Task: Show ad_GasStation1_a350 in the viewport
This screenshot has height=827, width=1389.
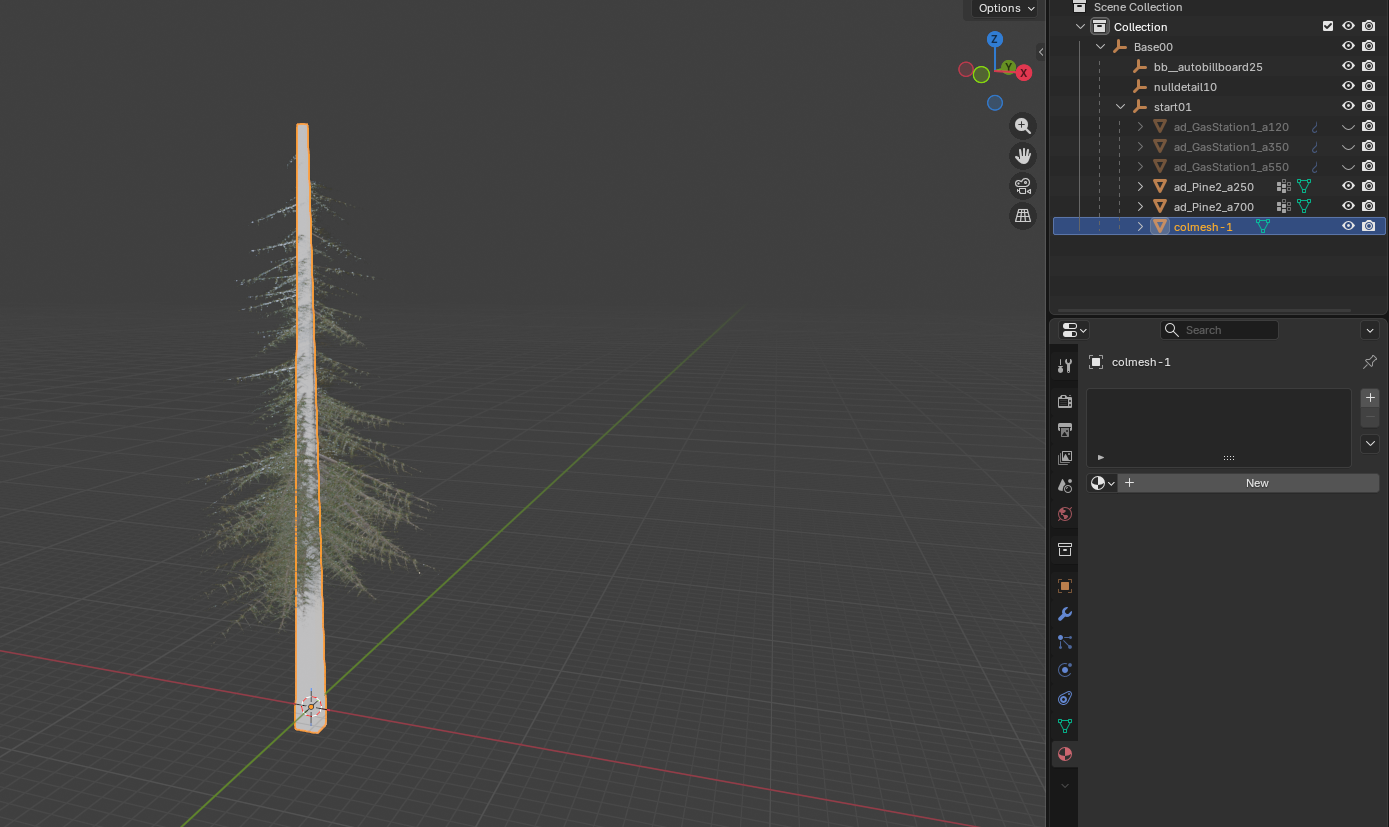Action: click(x=1348, y=147)
